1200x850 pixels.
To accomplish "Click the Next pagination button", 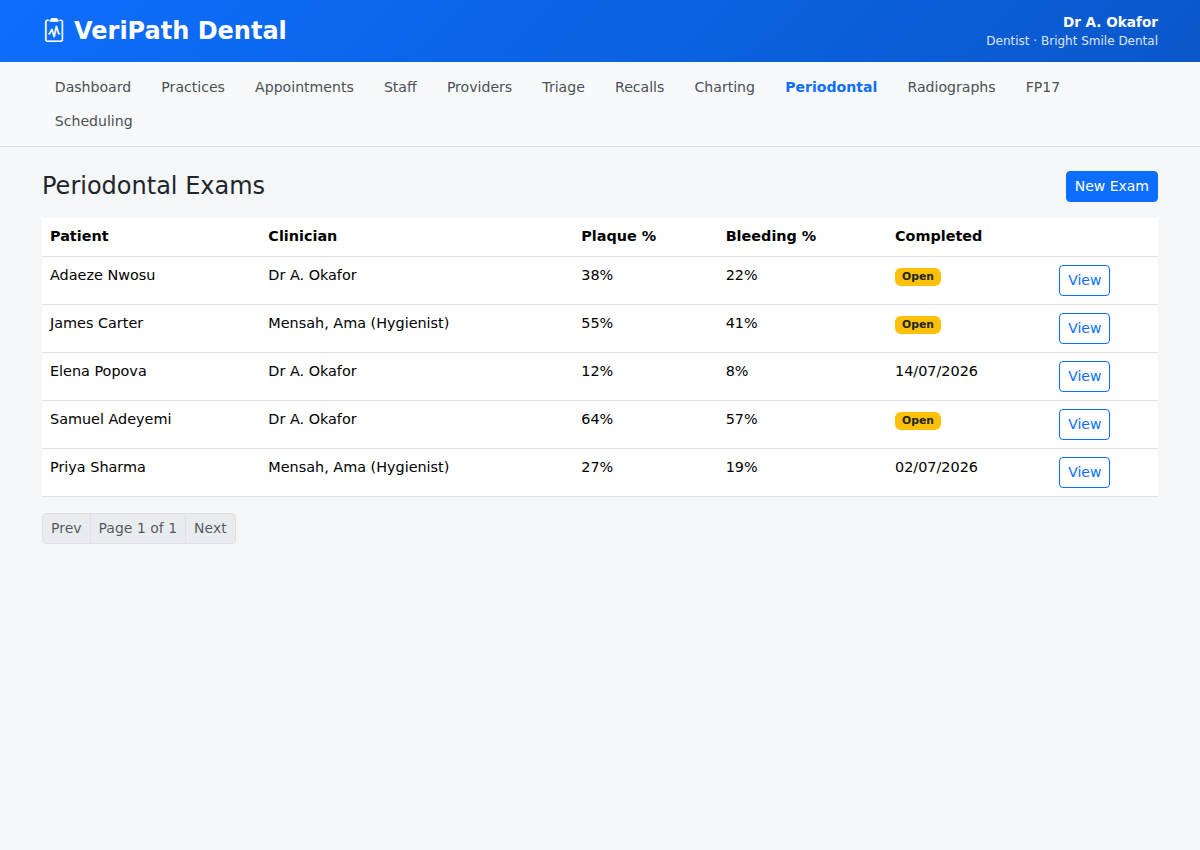I will [x=210, y=528].
